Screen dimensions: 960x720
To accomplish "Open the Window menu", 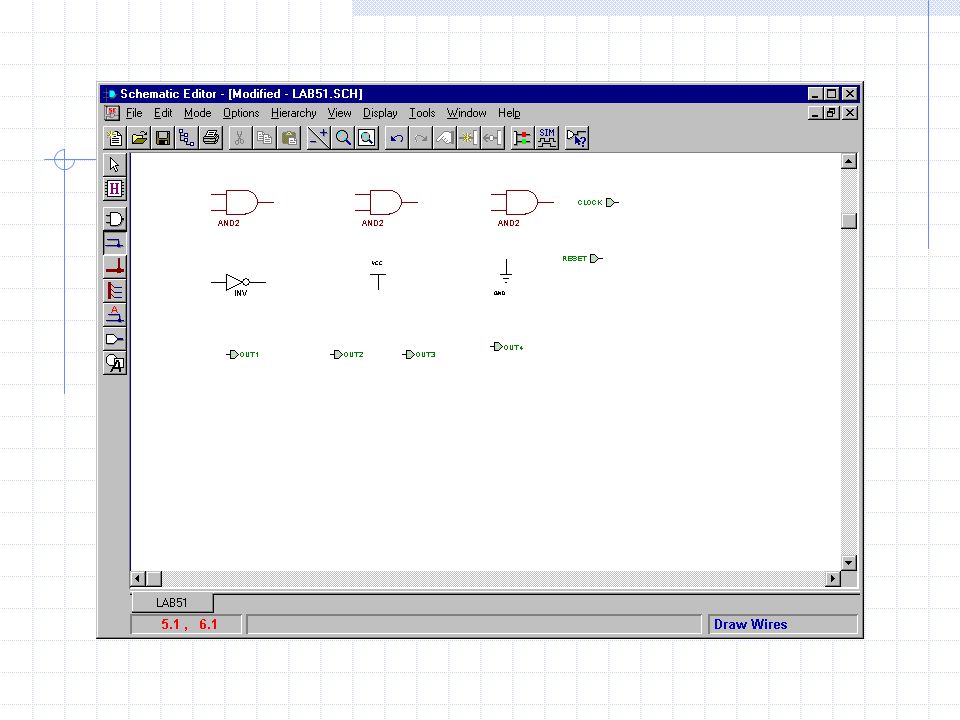I will point(467,113).
